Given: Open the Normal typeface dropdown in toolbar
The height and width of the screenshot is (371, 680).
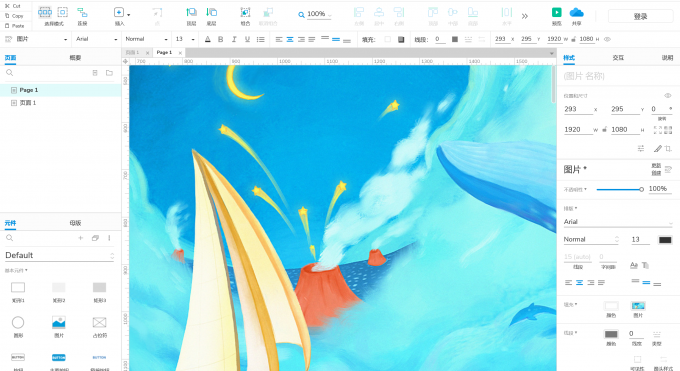Looking at the screenshot, I should pyautogui.click(x=146, y=39).
